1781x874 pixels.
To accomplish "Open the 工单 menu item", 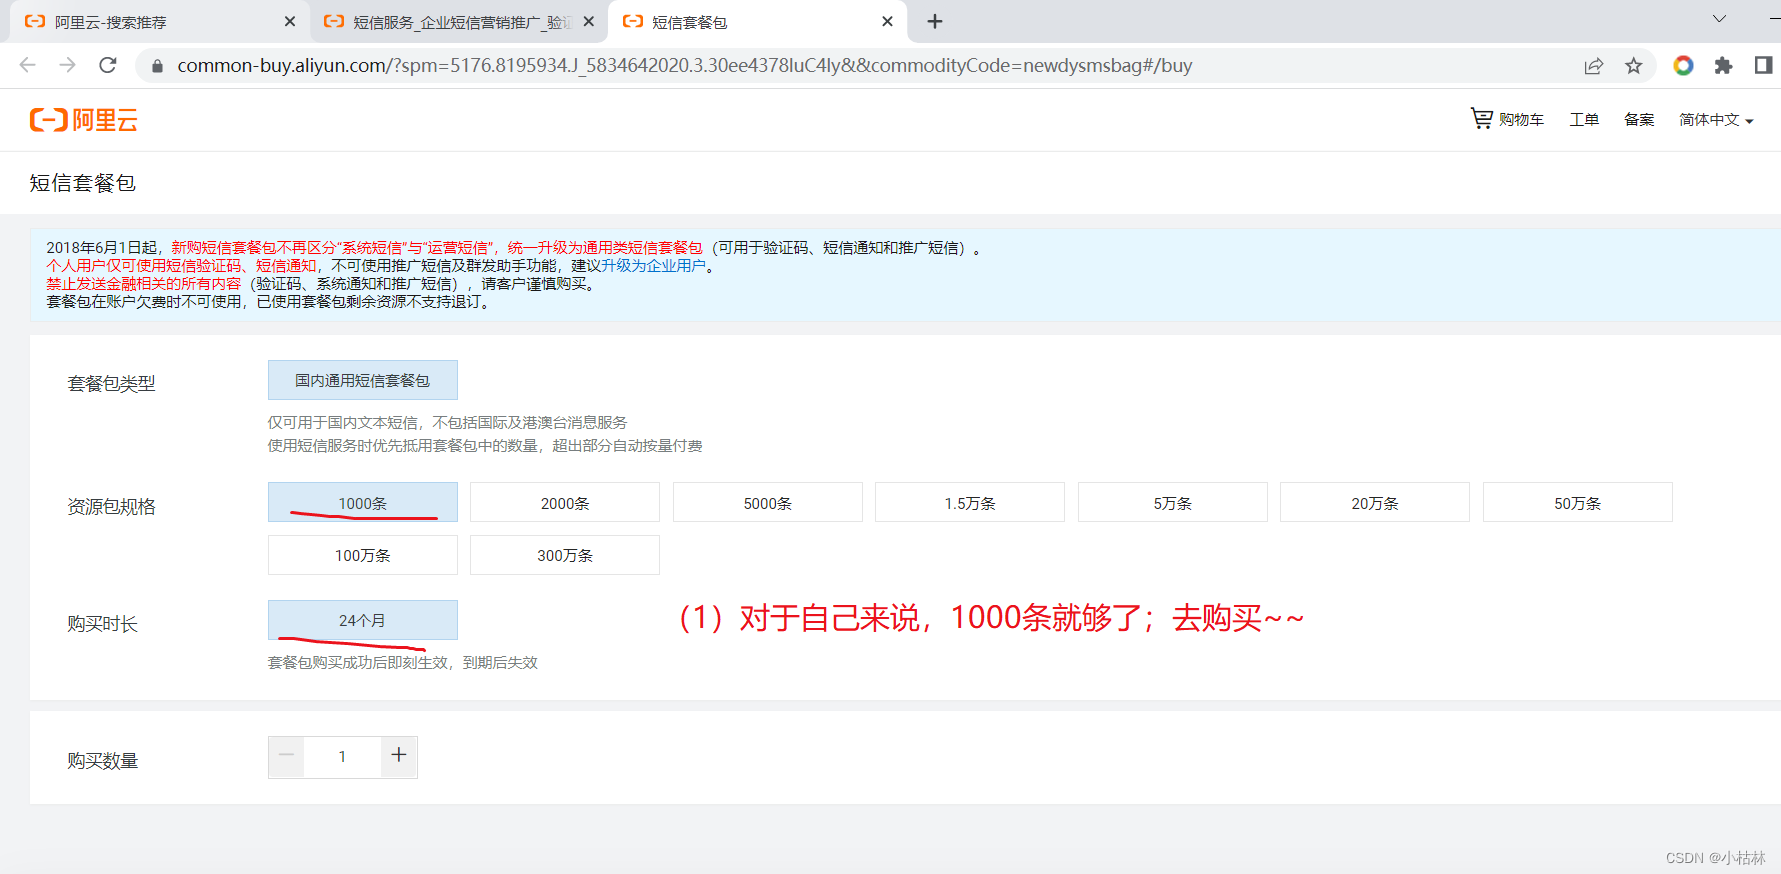I will click(x=1584, y=120).
